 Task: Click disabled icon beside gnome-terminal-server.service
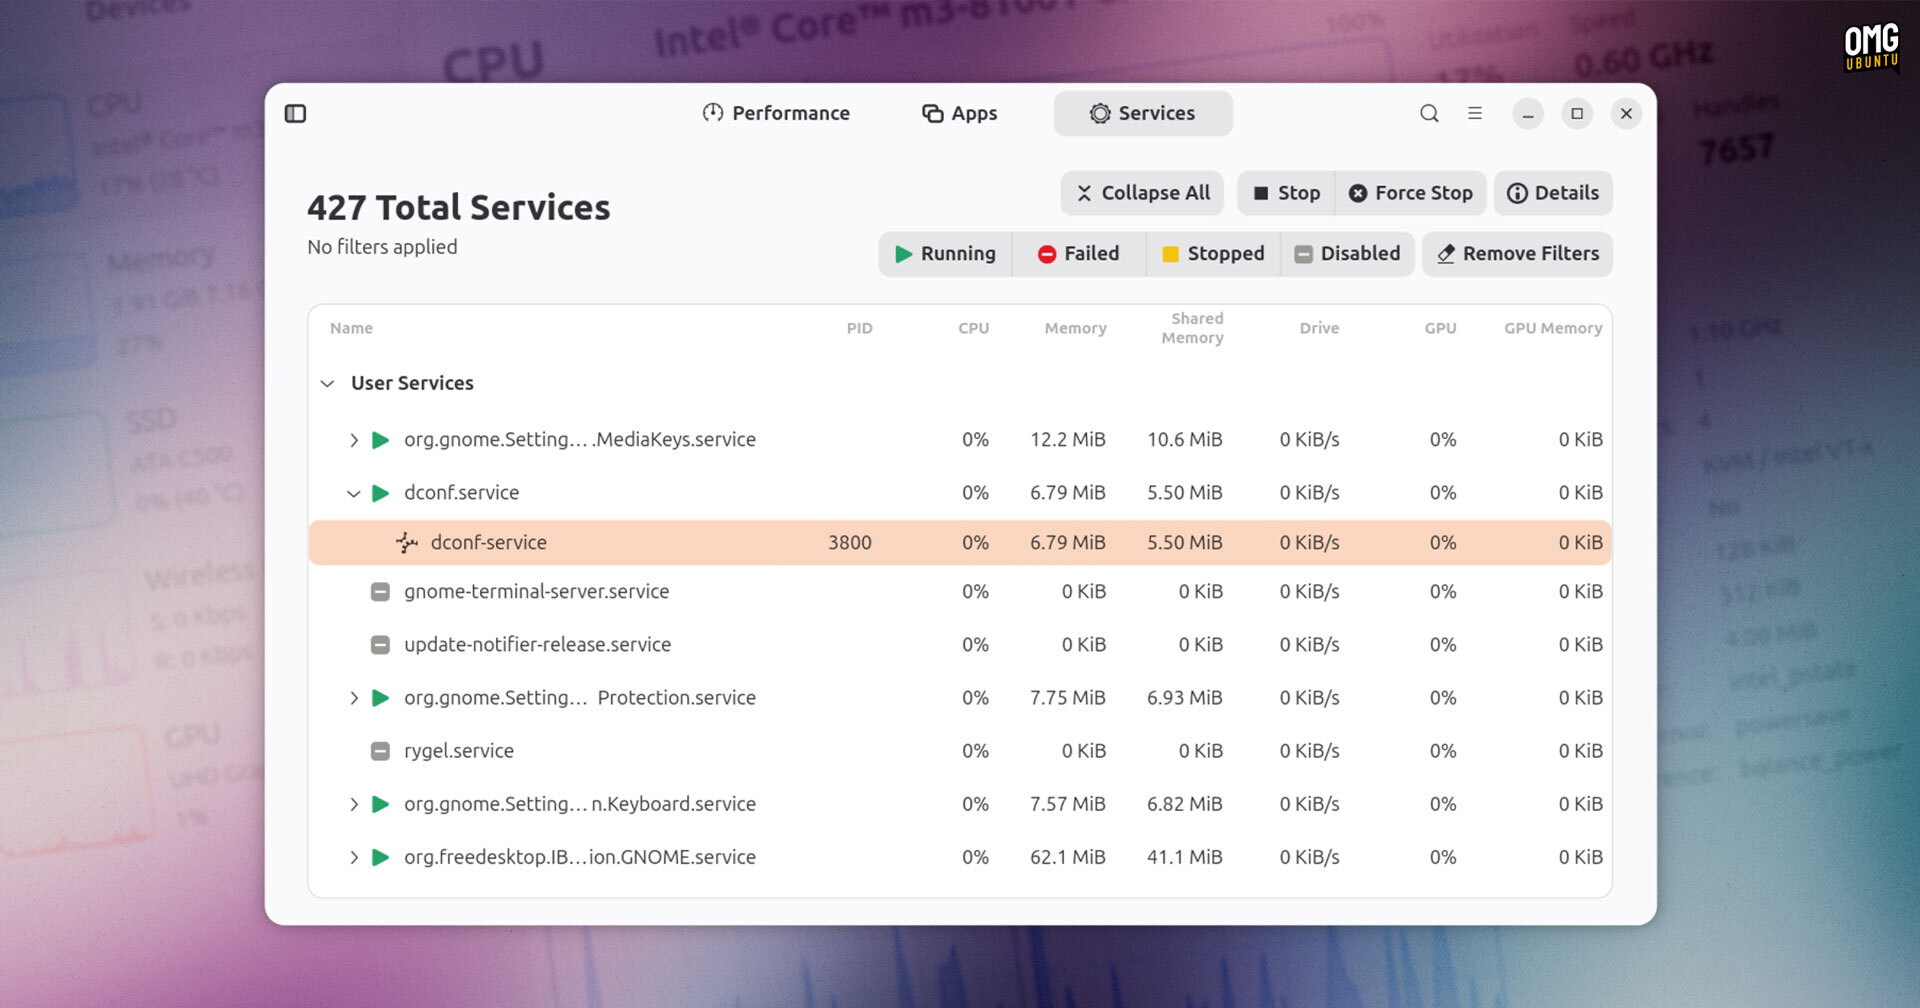[380, 592]
